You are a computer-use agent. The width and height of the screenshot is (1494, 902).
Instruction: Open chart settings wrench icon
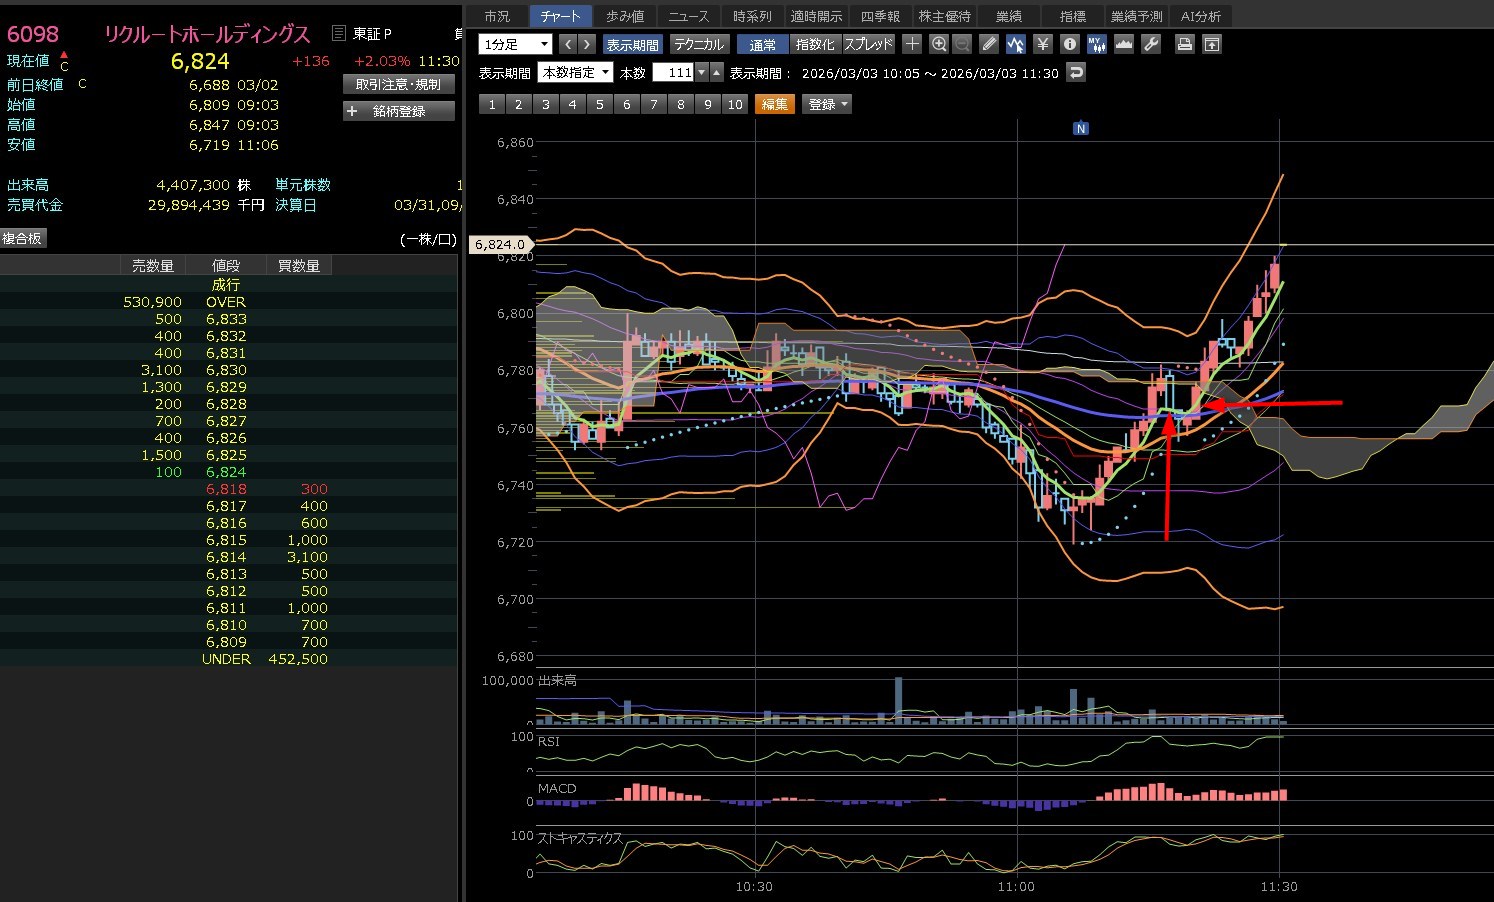(1151, 44)
